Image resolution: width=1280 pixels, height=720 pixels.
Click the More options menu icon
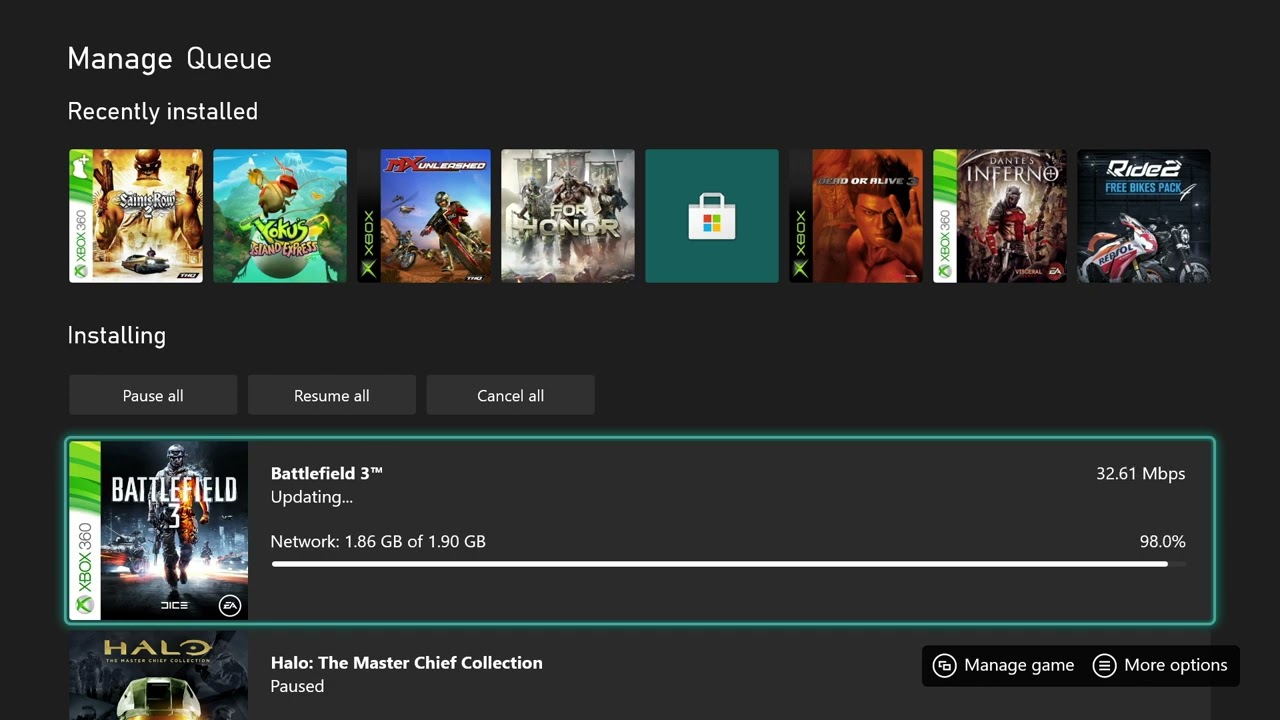click(x=1104, y=666)
